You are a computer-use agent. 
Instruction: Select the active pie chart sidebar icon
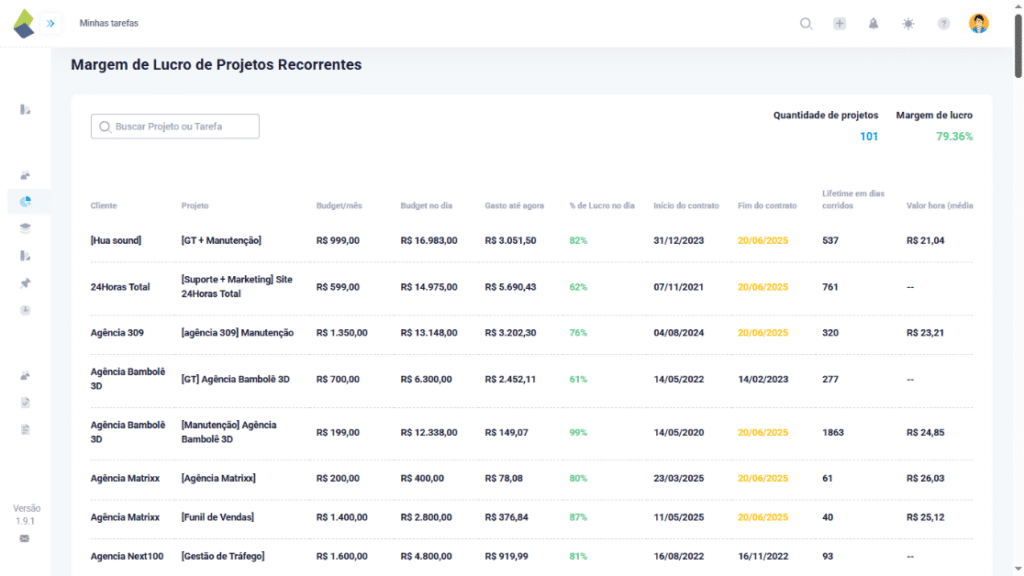(25, 201)
